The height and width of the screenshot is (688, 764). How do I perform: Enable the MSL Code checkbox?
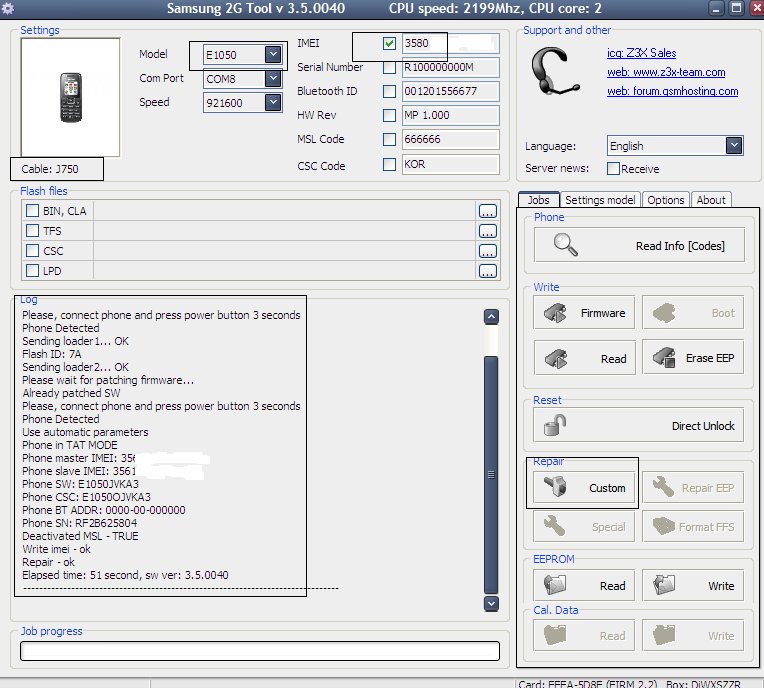click(x=389, y=139)
